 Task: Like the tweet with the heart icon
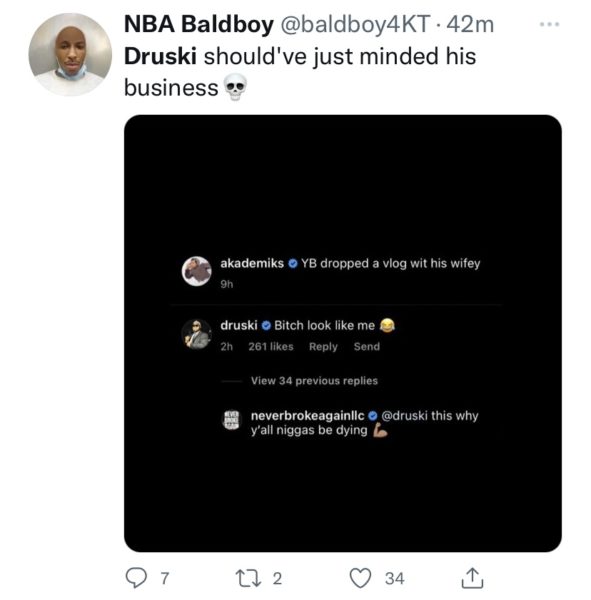coord(360,578)
